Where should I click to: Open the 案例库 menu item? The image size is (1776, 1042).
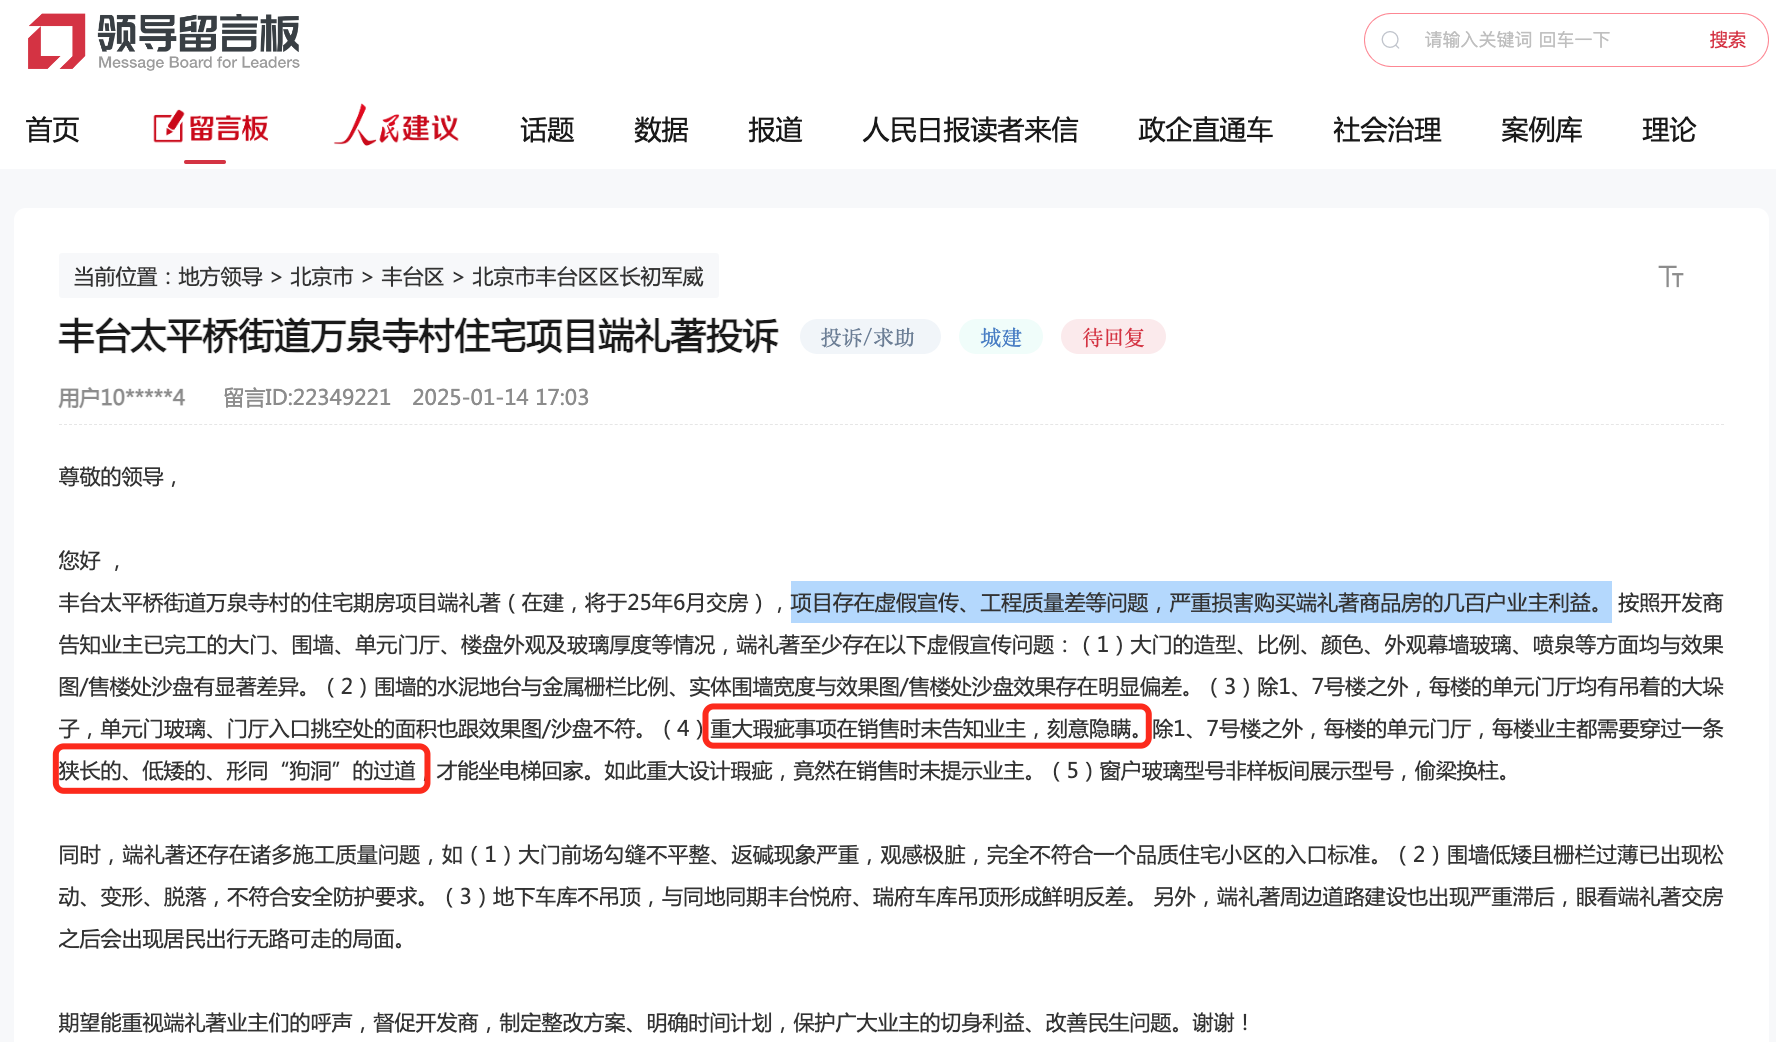click(x=1541, y=130)
